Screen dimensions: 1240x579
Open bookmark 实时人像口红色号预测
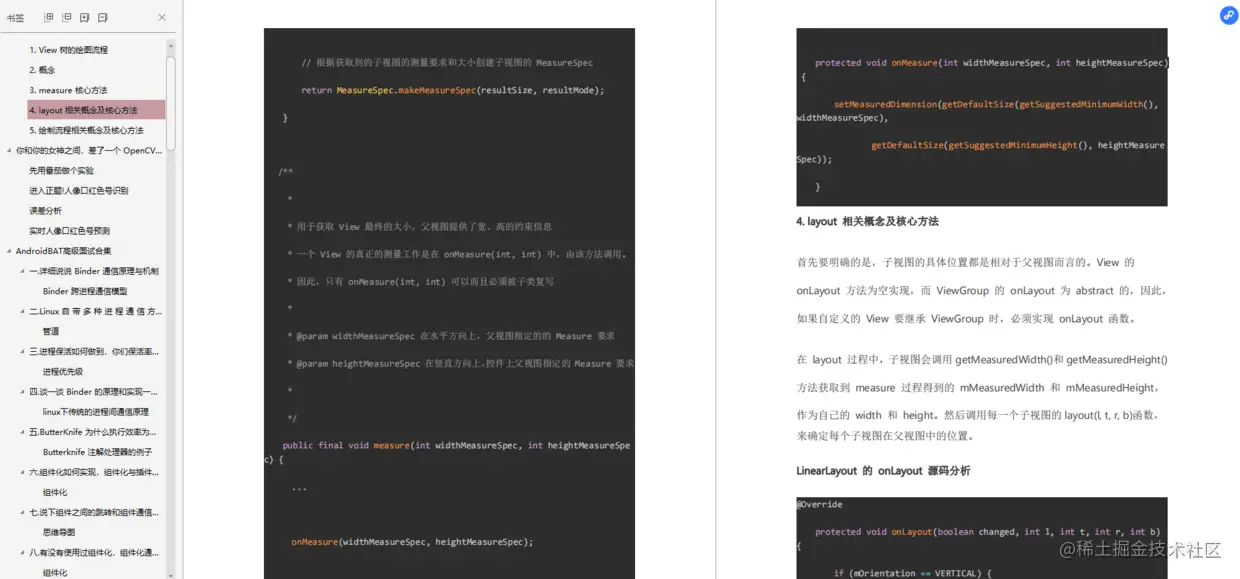70,231
